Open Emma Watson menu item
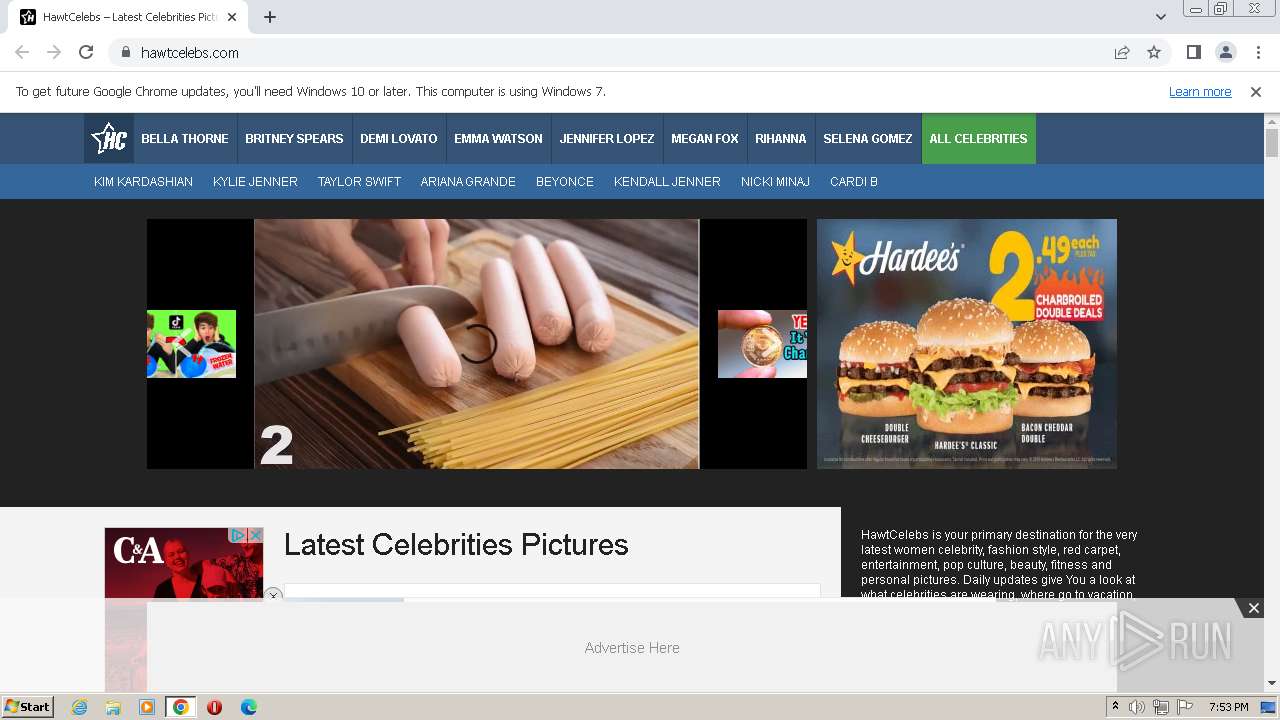 498,139
